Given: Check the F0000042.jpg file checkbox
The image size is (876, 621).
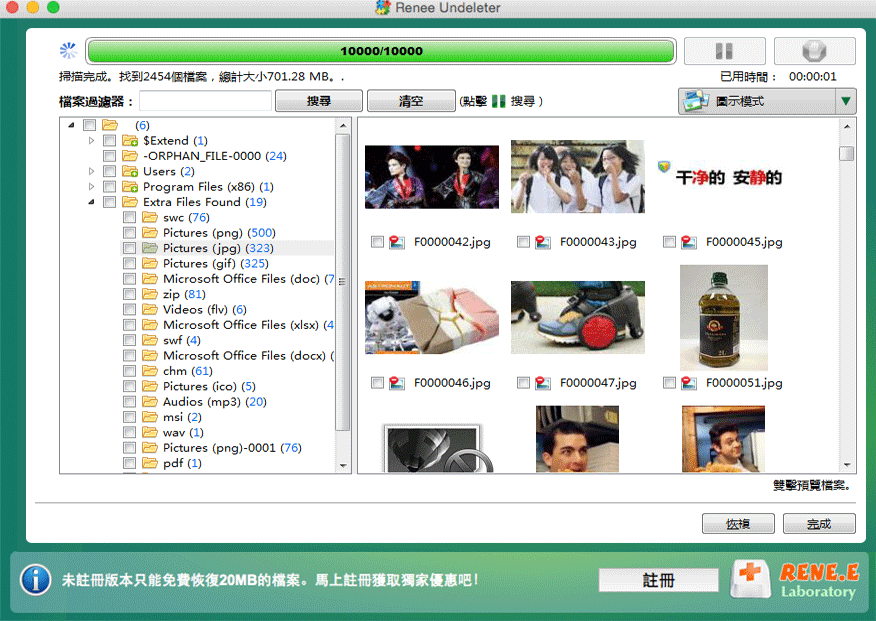Looking at the screenshot, I should click(378, 242).
